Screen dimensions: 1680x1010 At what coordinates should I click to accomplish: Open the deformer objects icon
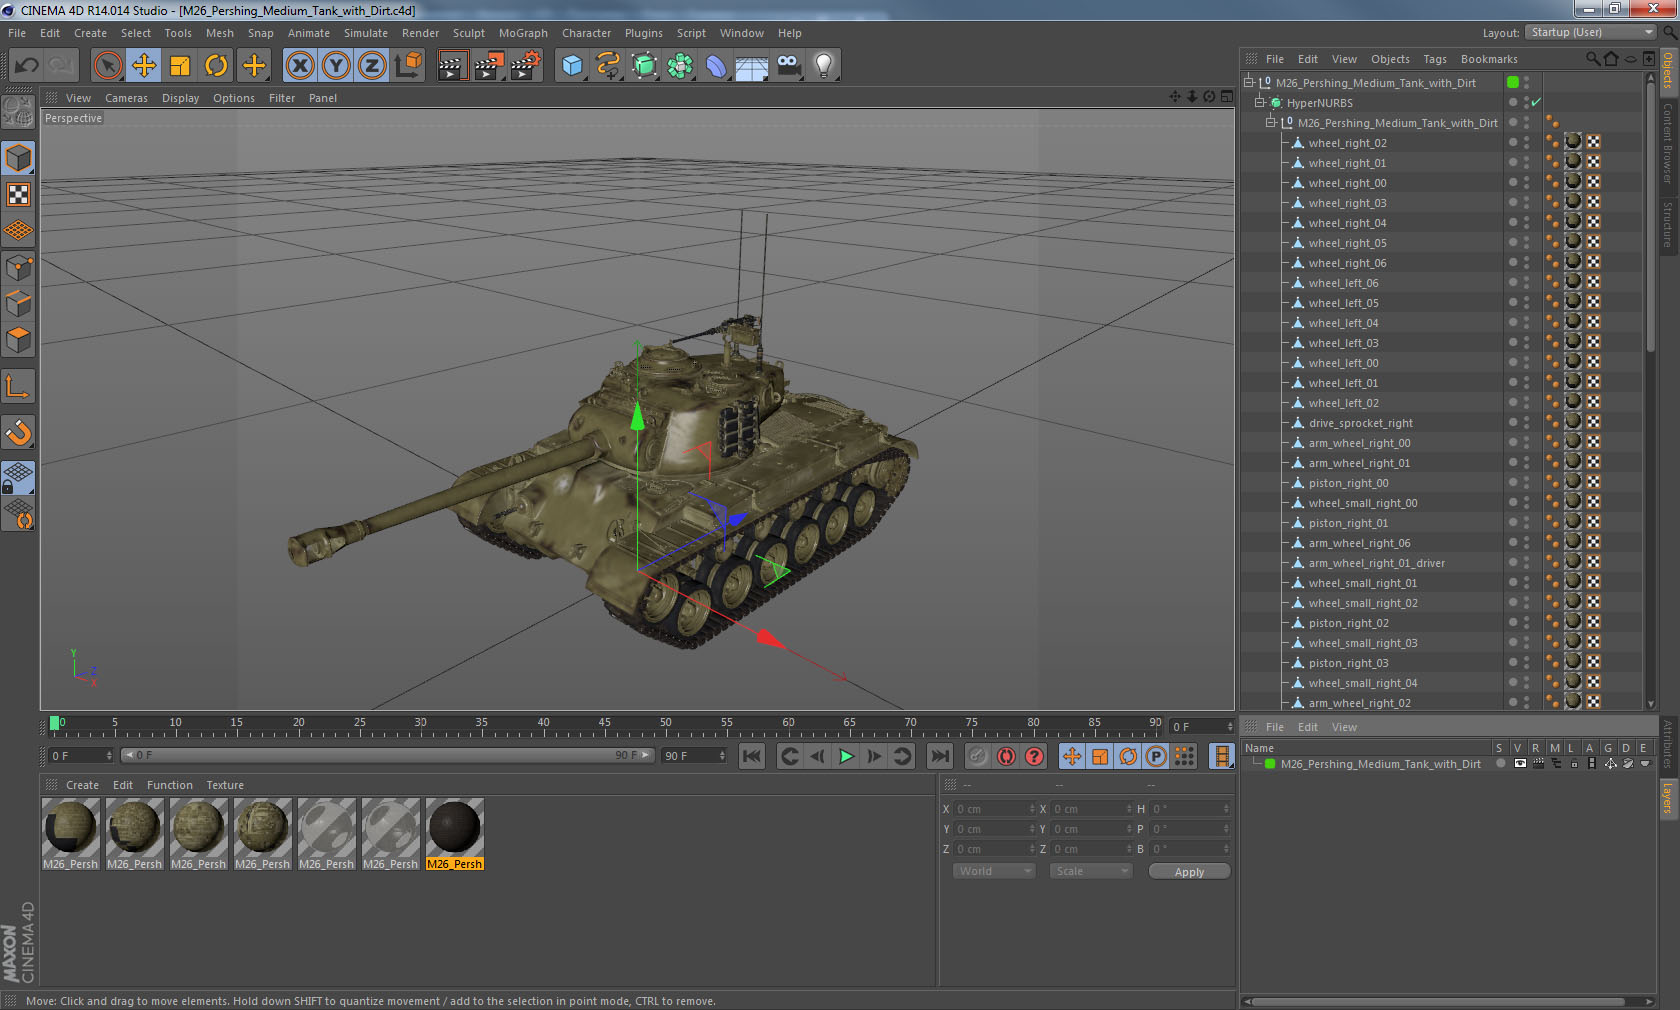717,66
